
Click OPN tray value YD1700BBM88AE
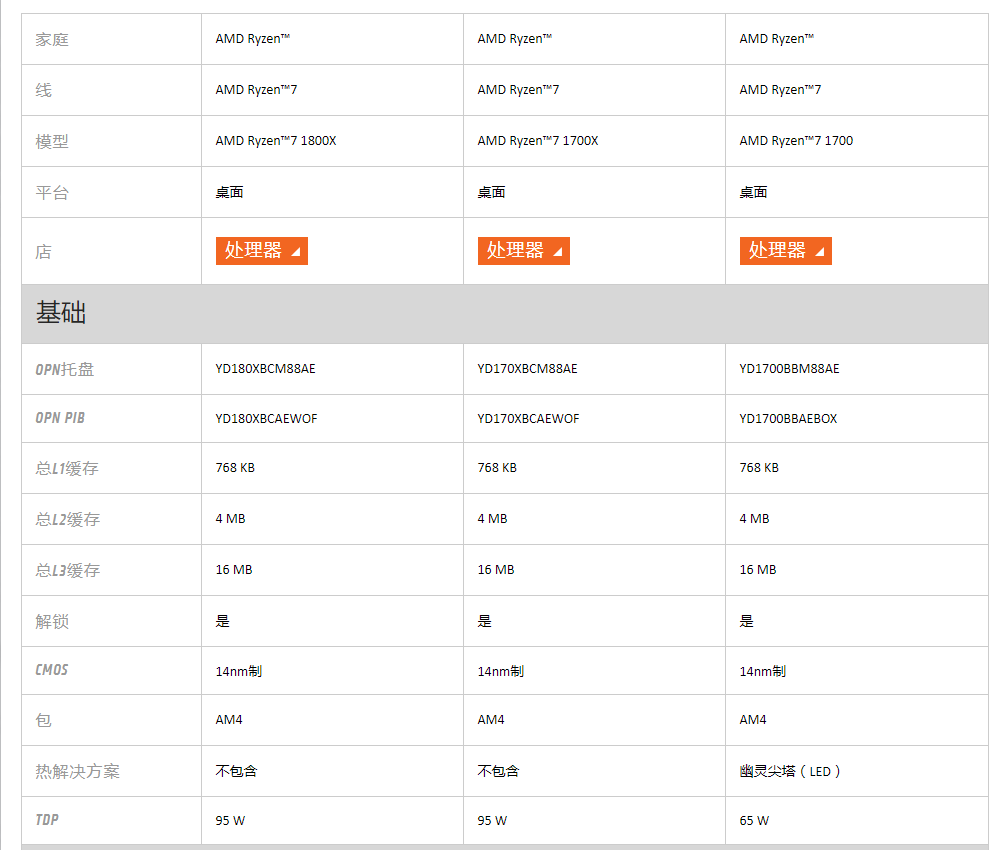click(x=789, y=369)
